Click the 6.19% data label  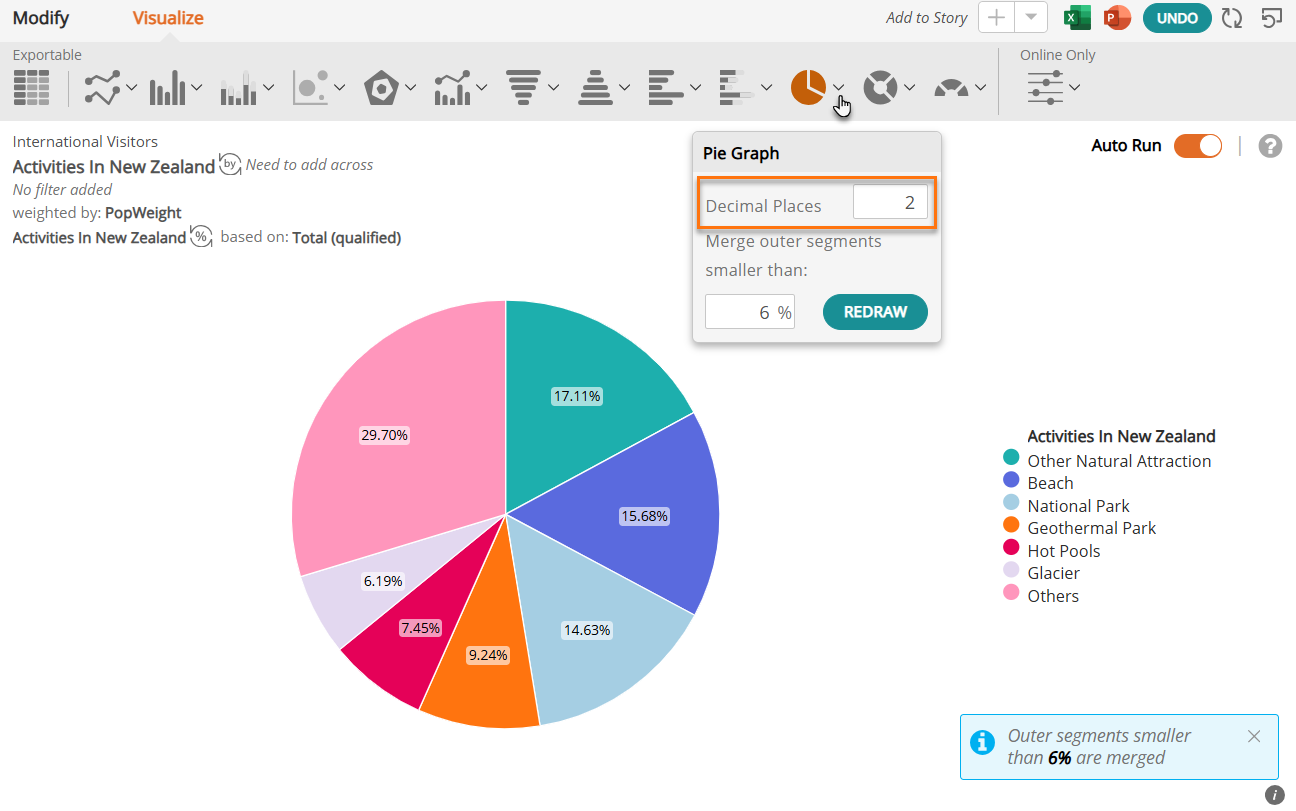383,580
